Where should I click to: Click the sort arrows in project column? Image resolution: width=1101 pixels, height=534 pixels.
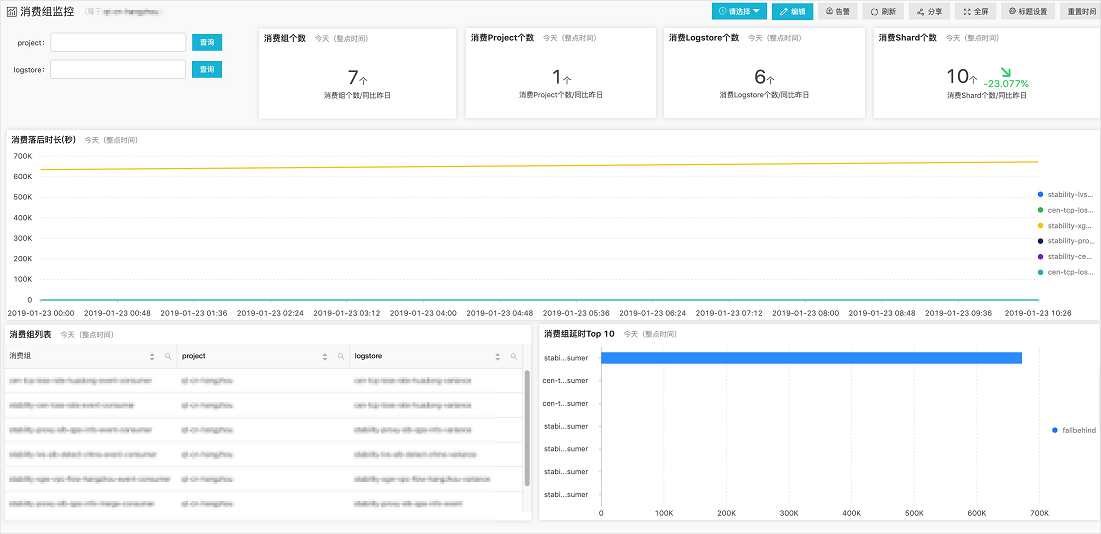[325, 356]
